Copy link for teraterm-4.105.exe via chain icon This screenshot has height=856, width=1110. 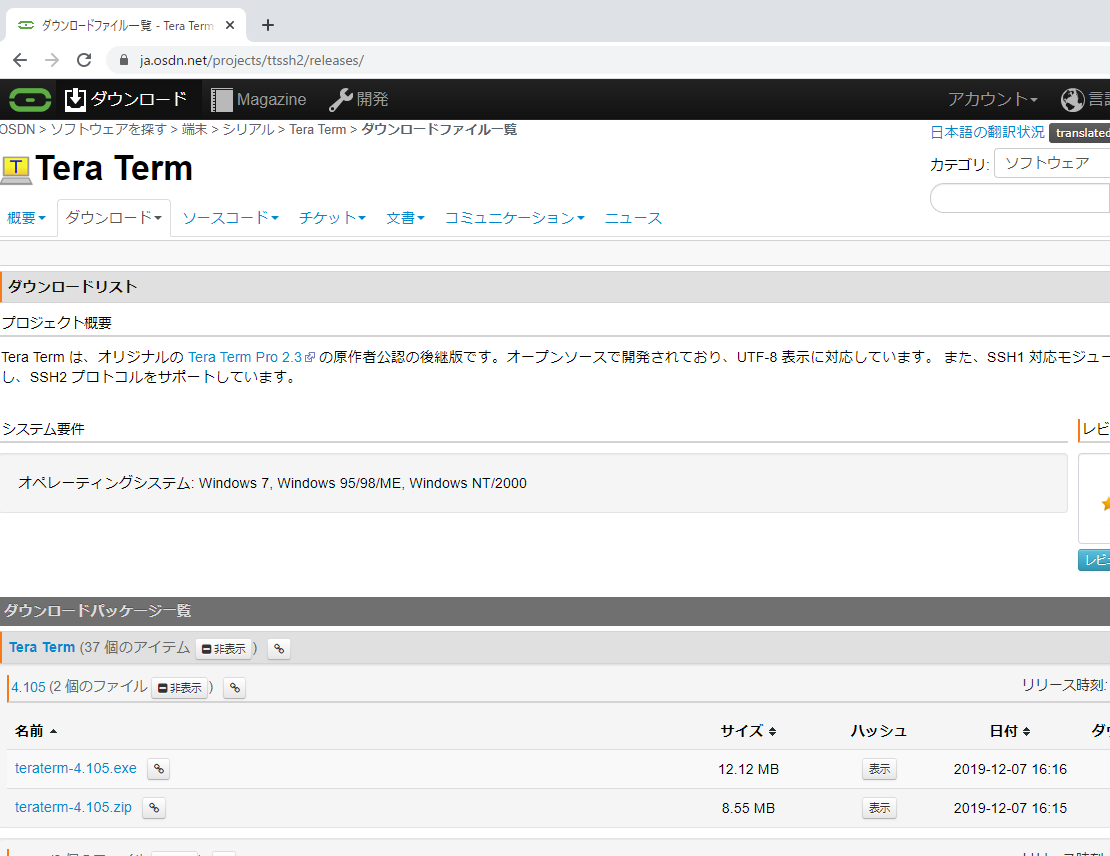pos(158,768)
